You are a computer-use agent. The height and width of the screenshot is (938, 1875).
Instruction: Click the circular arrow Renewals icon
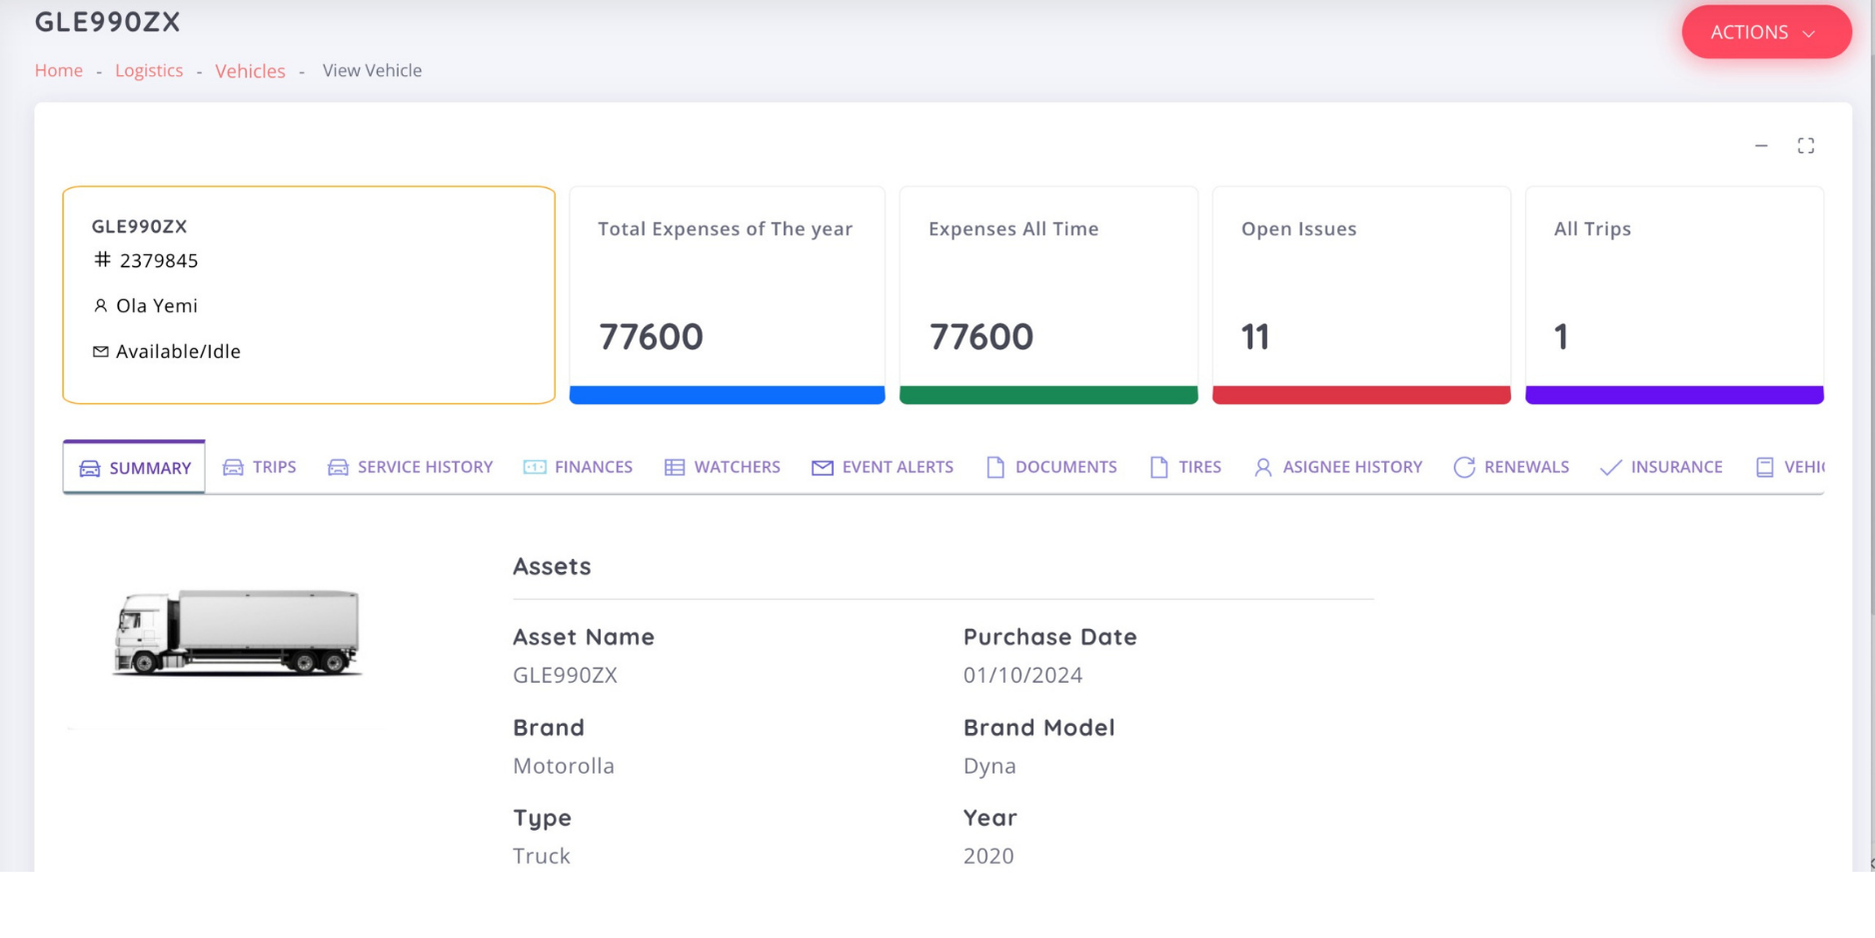(x=1464, y=467)
